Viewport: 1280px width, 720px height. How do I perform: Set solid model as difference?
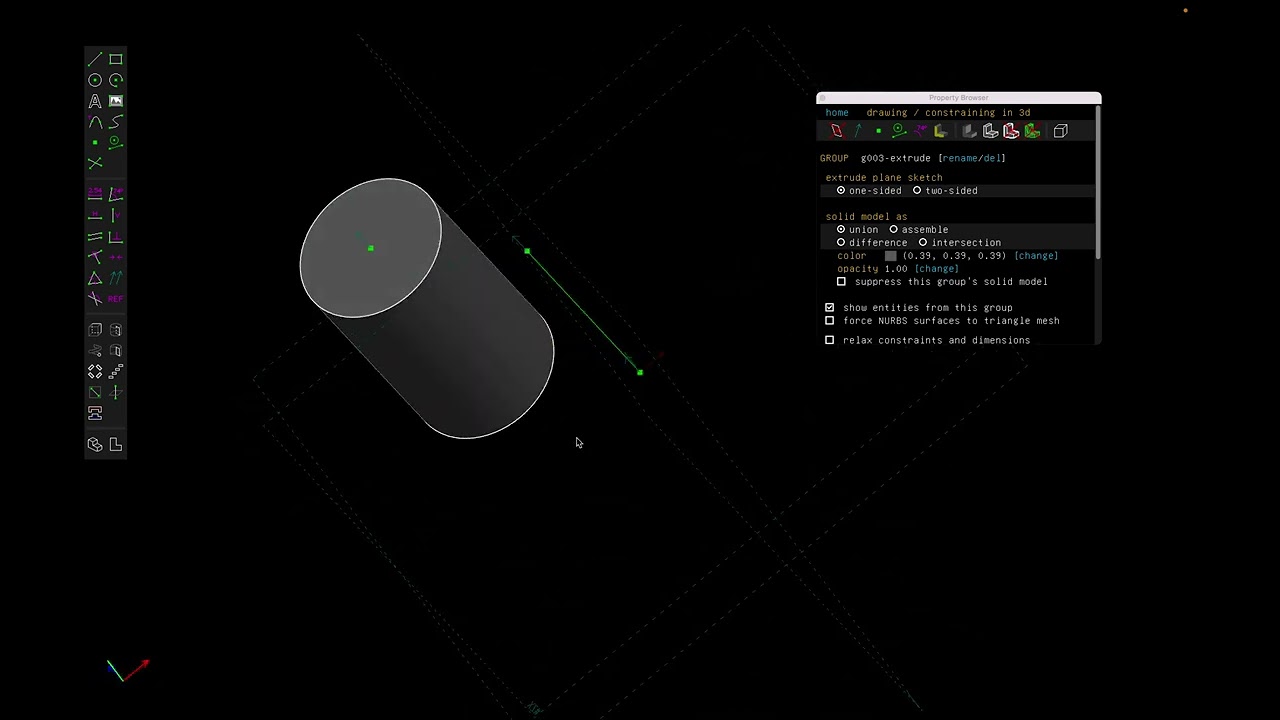872,242
